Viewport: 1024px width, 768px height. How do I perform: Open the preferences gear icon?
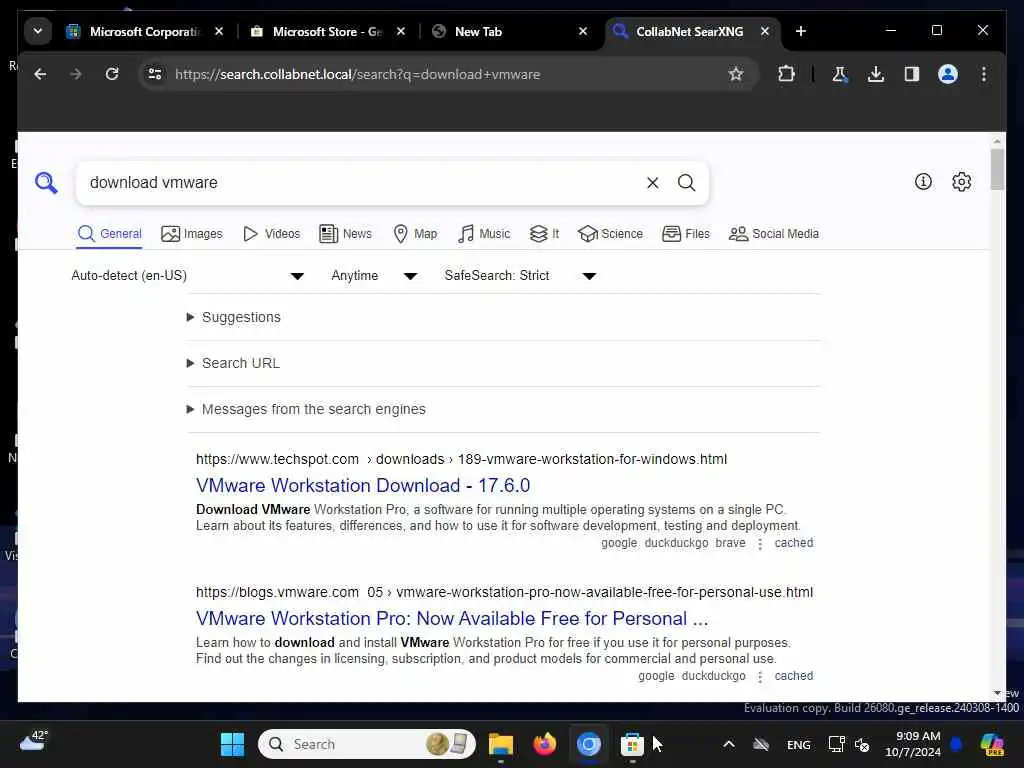pyautogui.click(x=961, y=182)
